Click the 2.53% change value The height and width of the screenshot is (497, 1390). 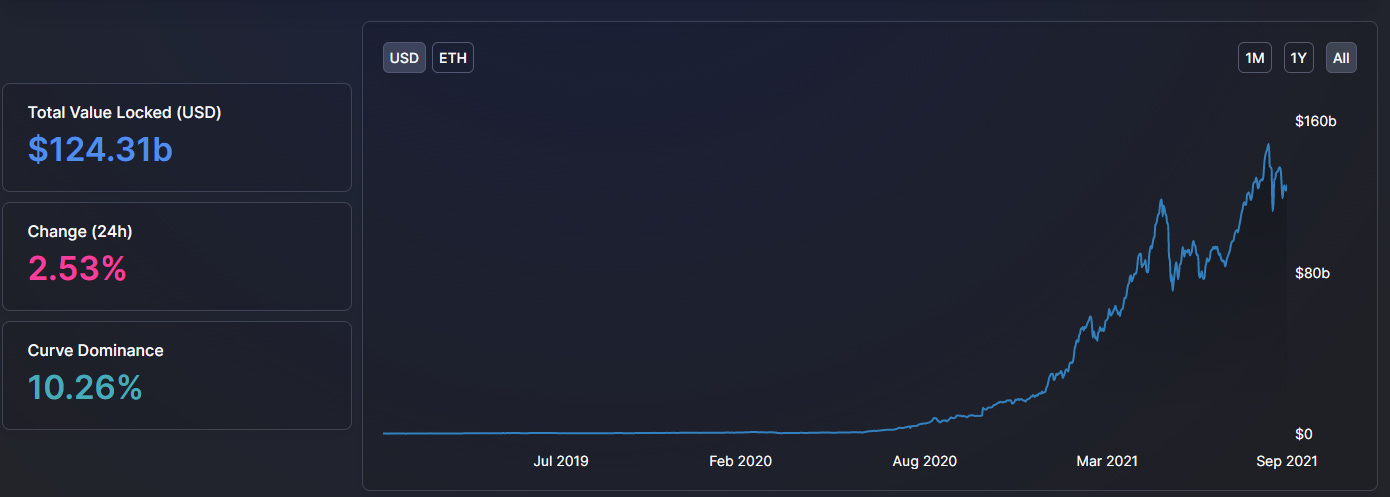(77, 269)
